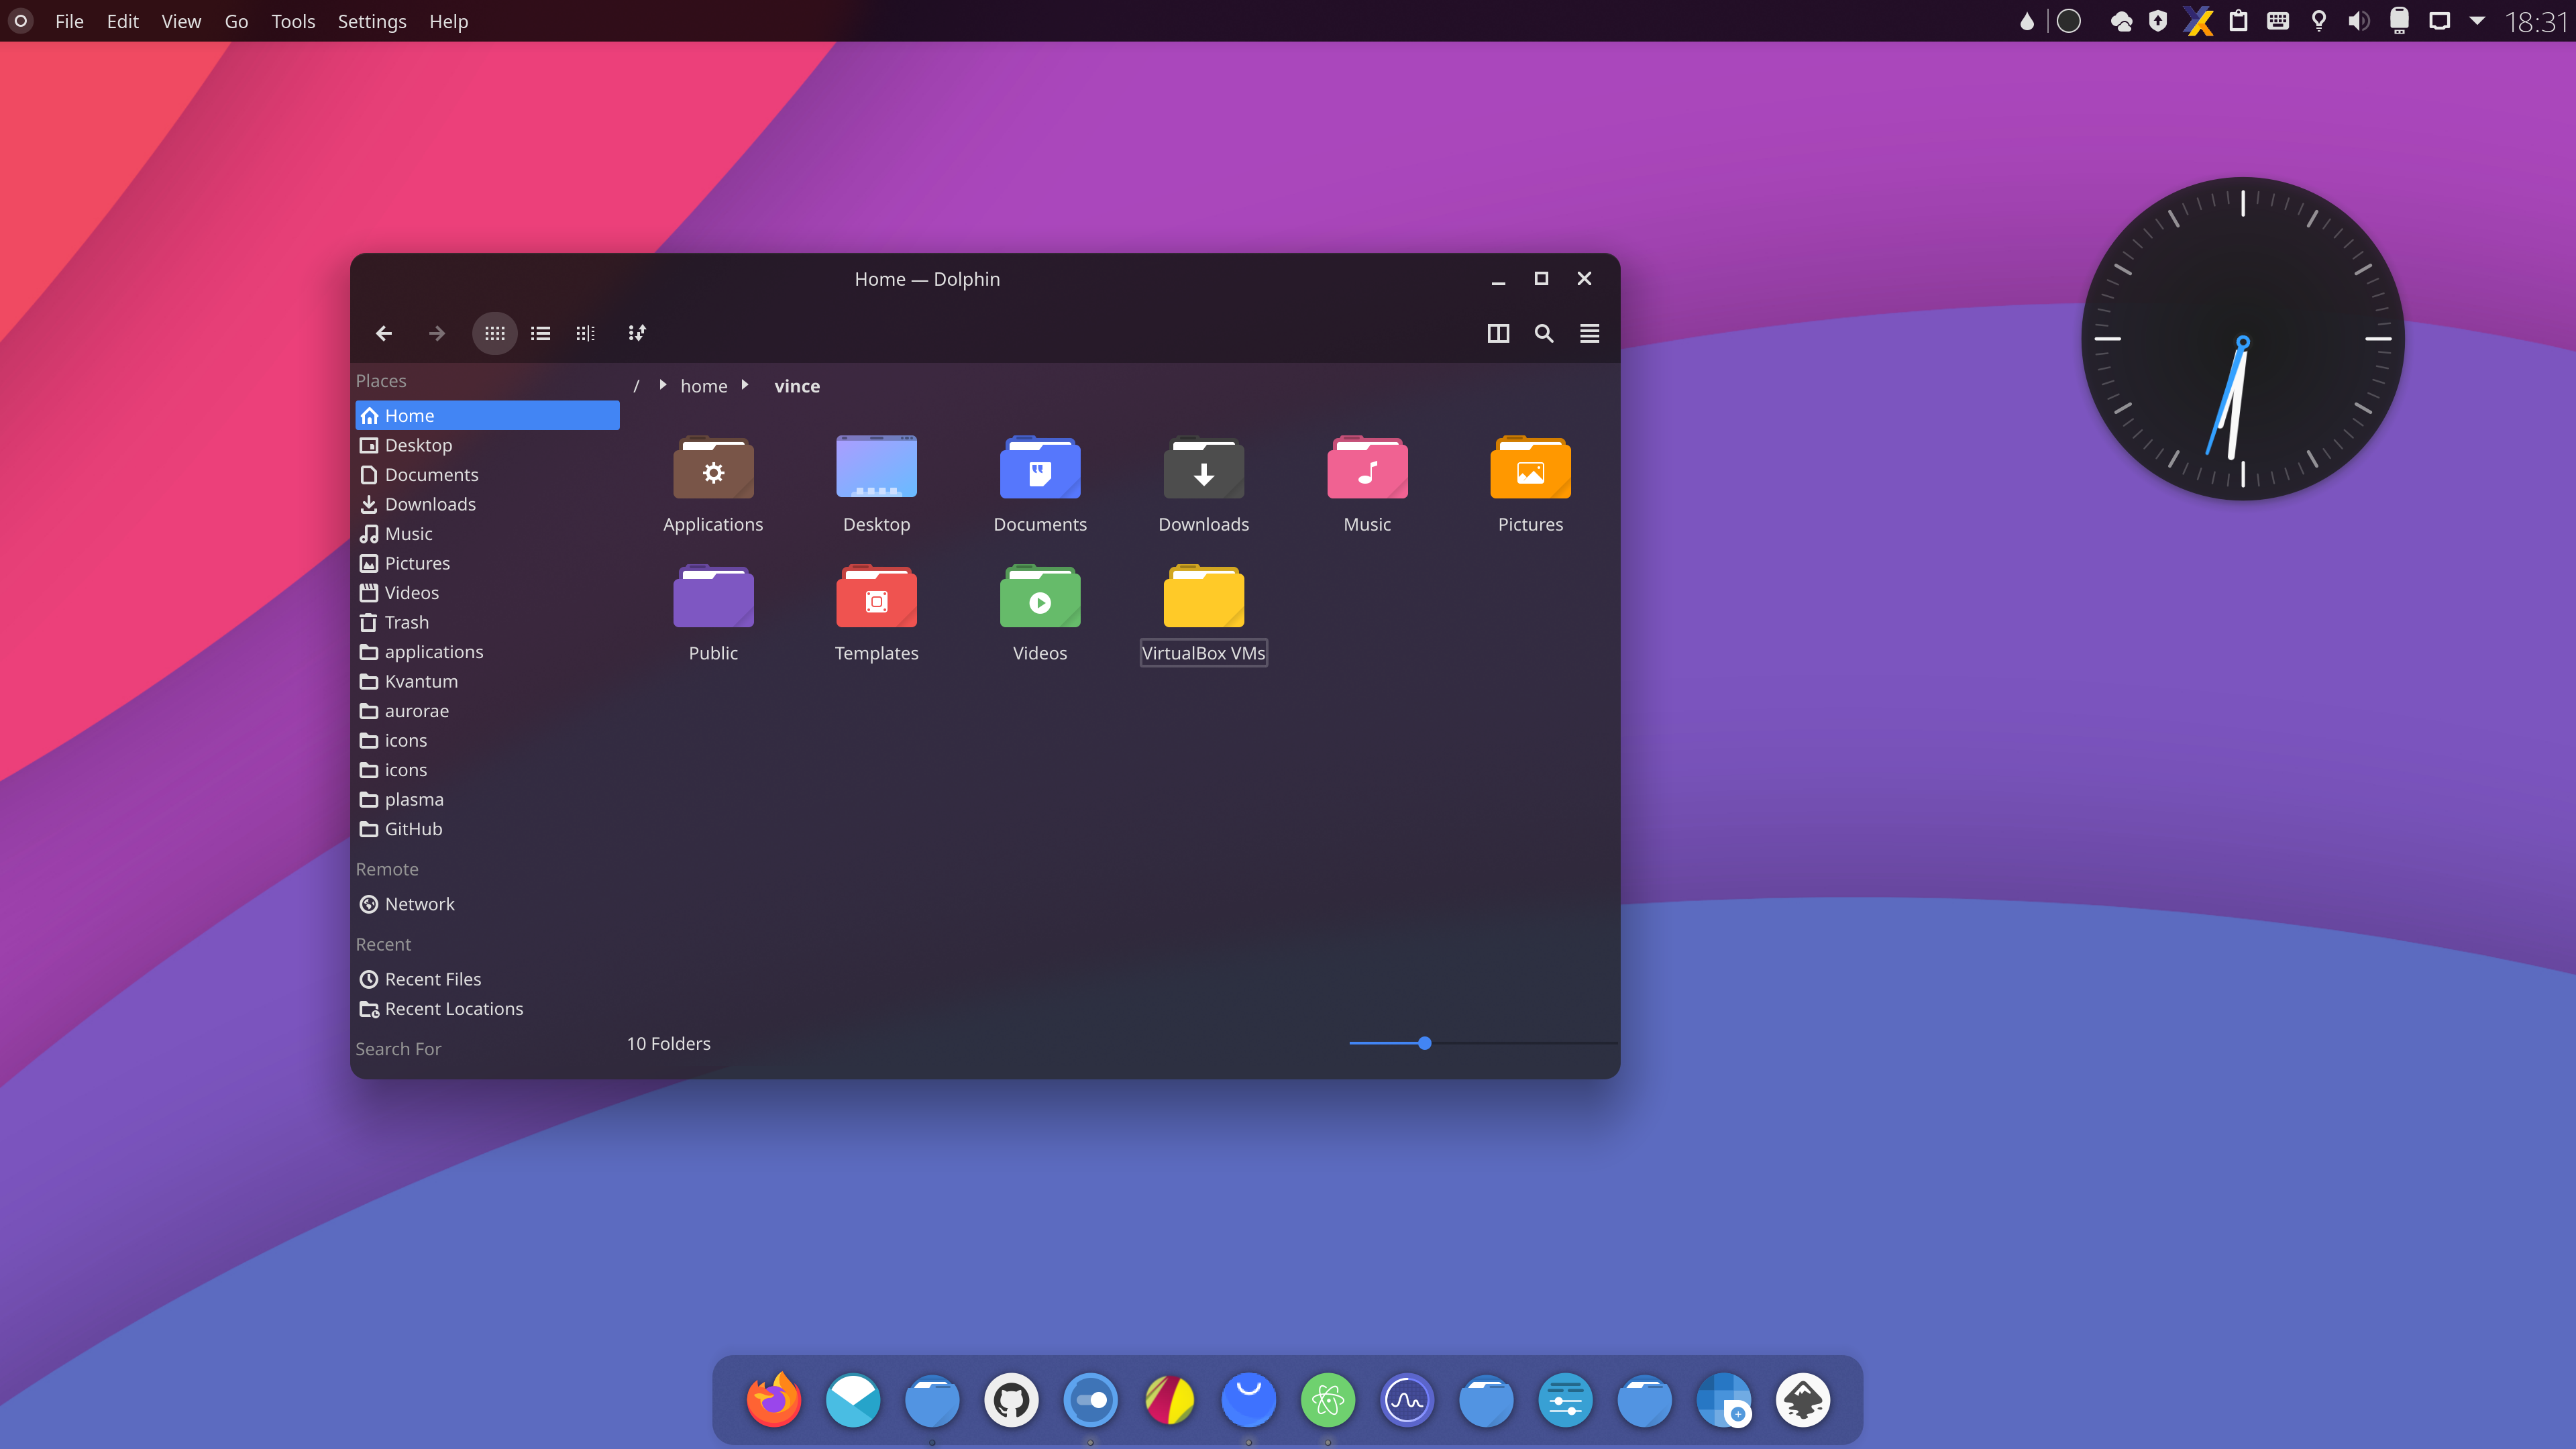
Task: Select the Templates folder icon
Action: click(876, 596)
